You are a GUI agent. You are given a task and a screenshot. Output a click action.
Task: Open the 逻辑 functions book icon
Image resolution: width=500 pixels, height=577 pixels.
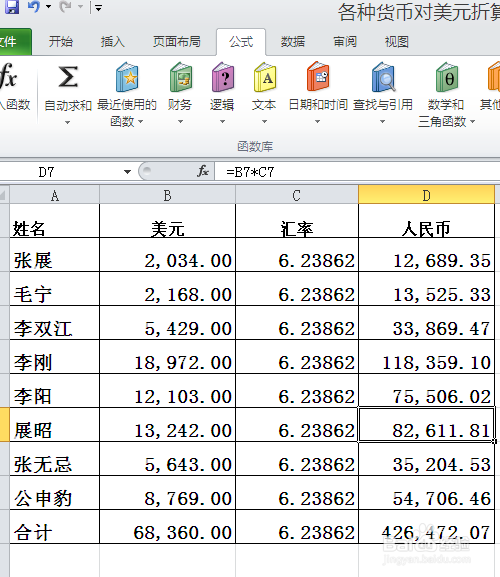tap(223, 77)
